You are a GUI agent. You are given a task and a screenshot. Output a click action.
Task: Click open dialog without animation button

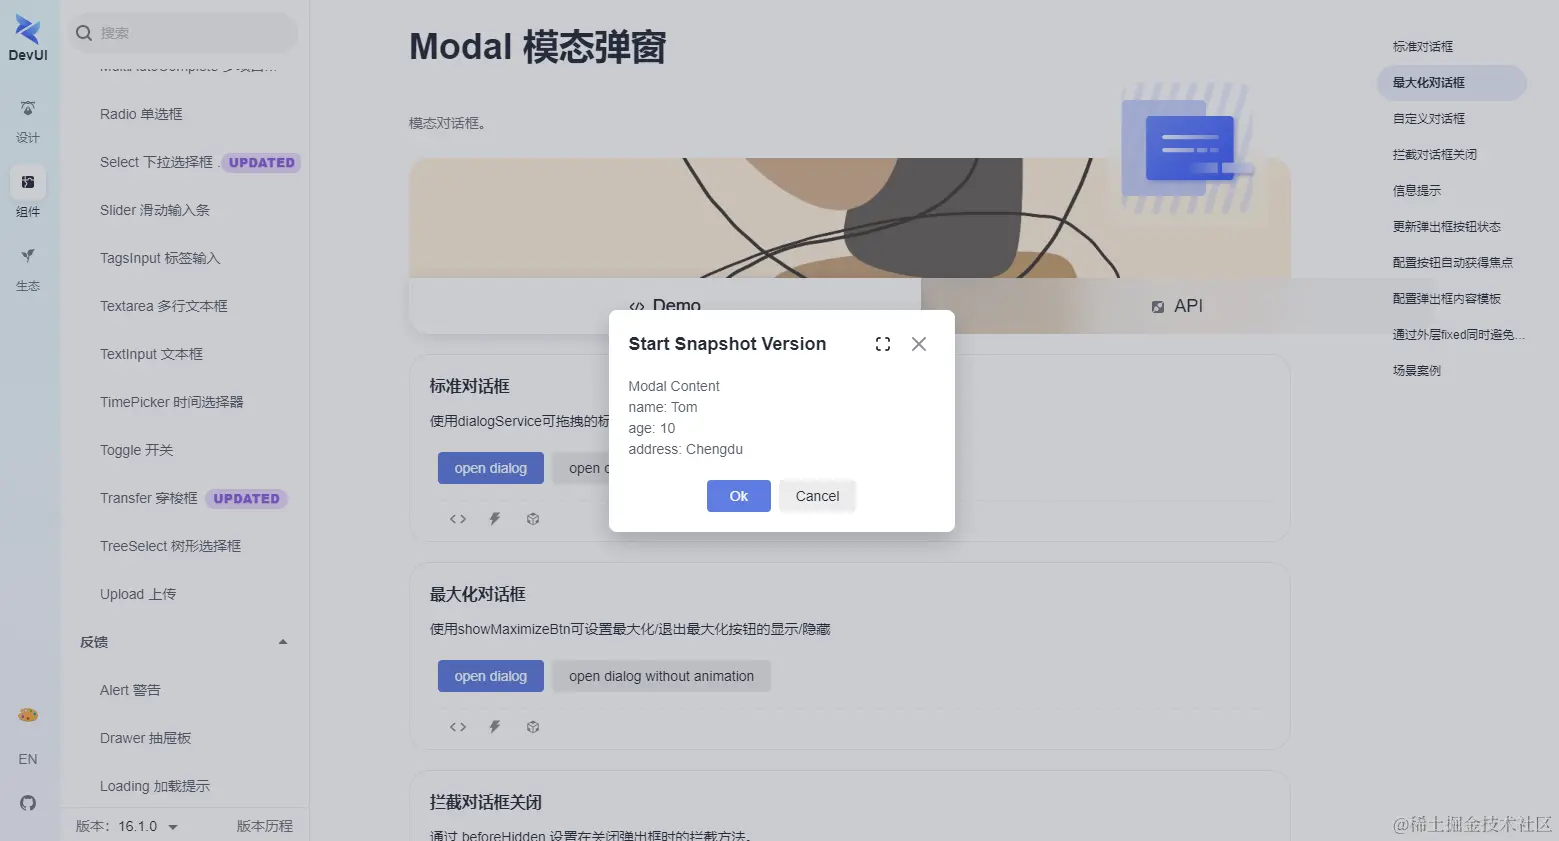click(661, 676)
